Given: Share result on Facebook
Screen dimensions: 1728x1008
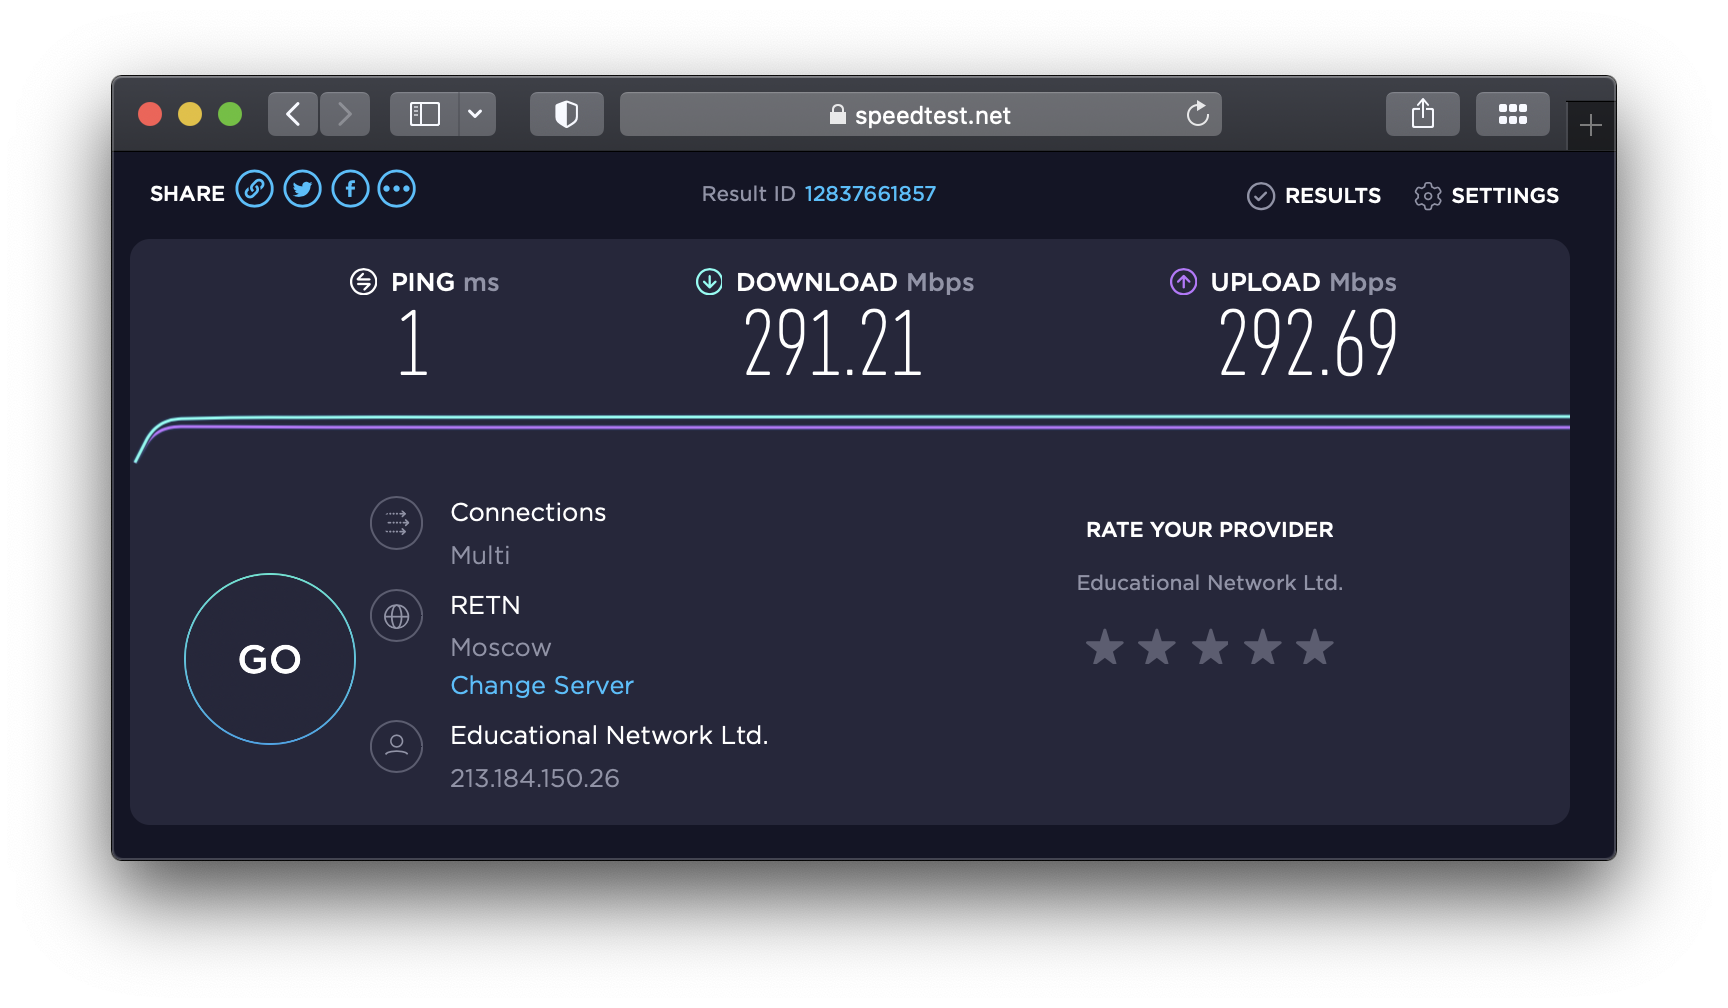Looking at the screenshot, I should (x=350, y=189).
